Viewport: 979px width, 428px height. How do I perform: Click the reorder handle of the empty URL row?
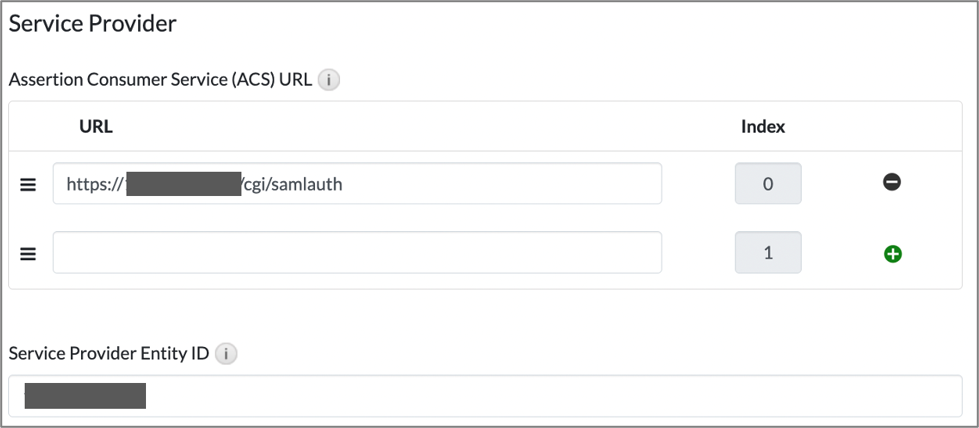point(28,254)
